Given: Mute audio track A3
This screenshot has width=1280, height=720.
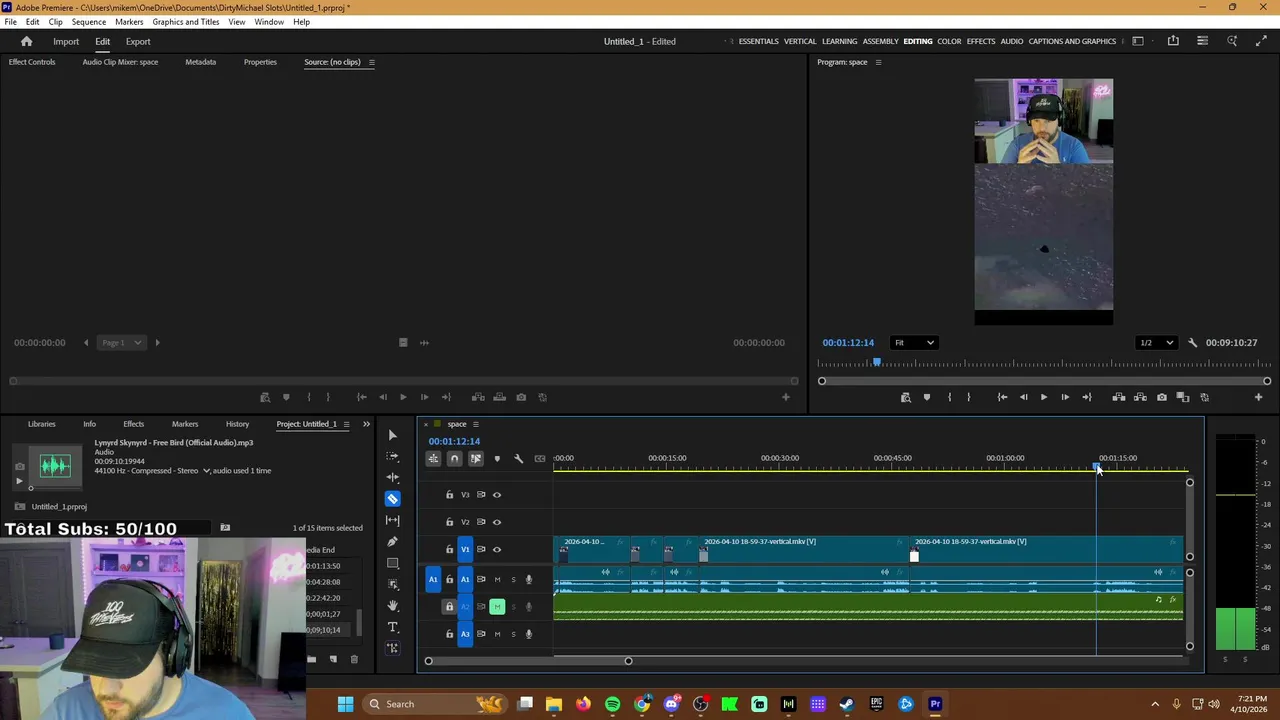Looking at the screenshot, I should [497, 634].
